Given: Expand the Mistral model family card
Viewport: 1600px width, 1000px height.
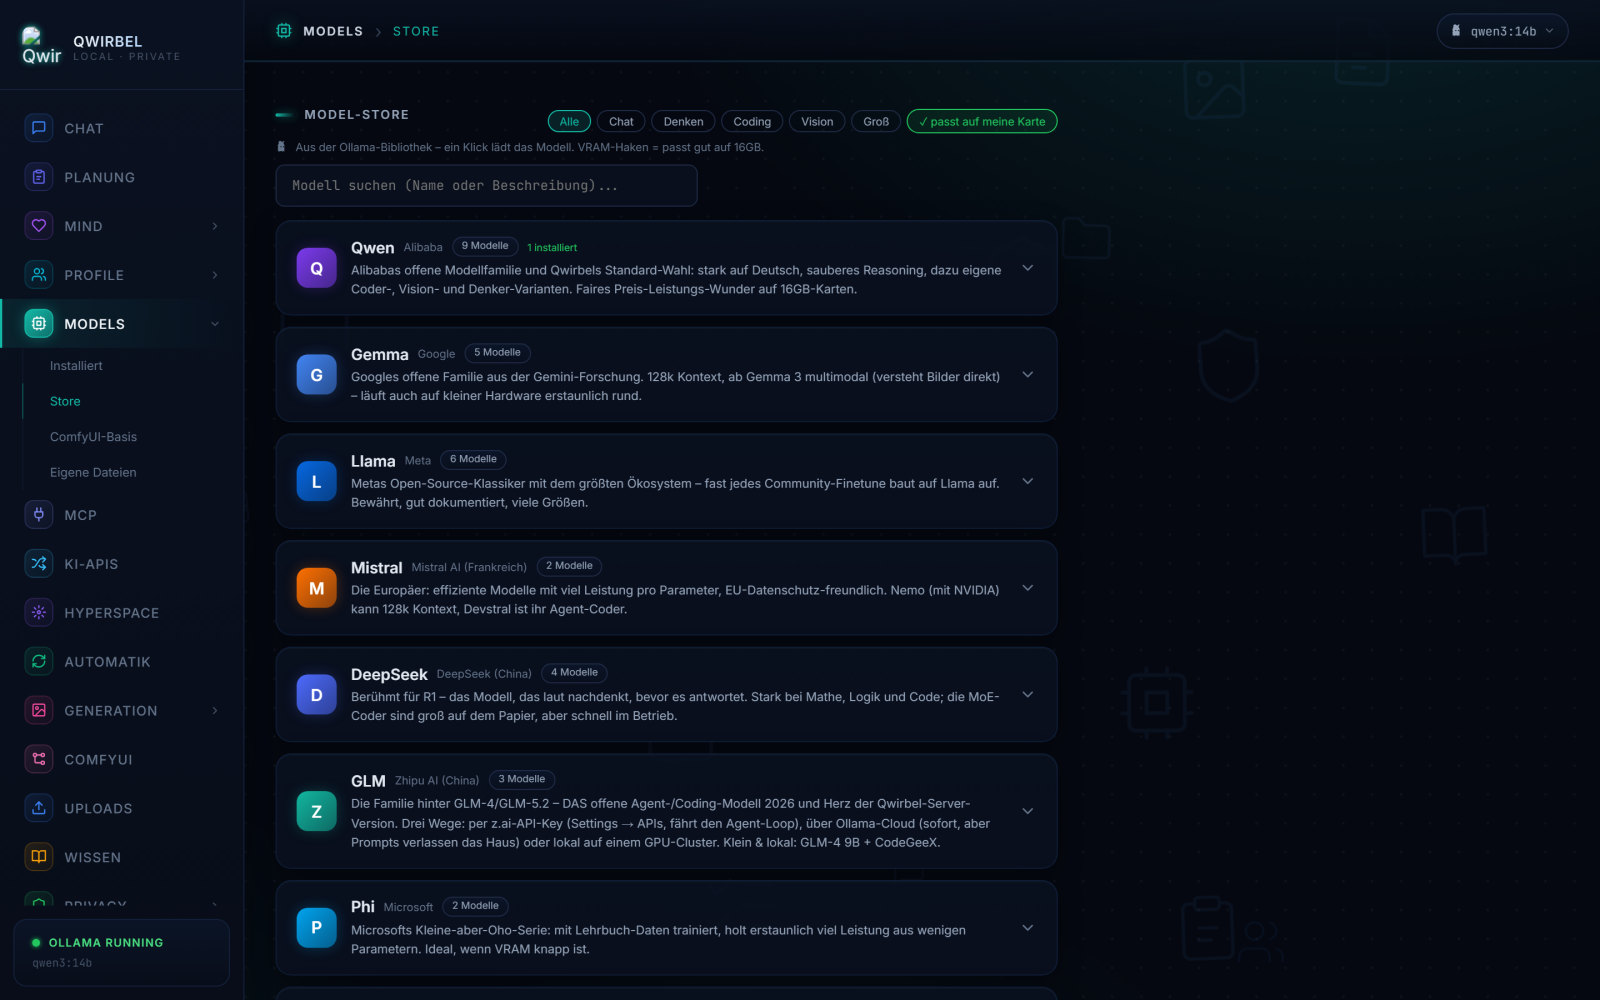Looking at the screenshot, I should pos(1028,588).
